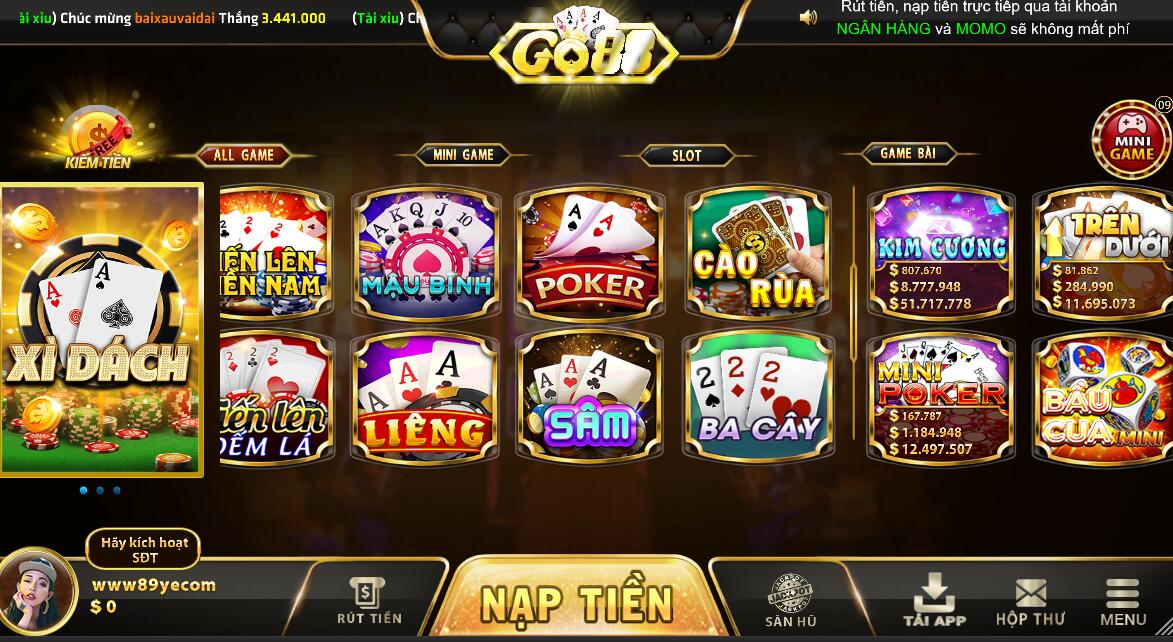
Task: Launch the Poker game icon
Action: pos(589,254)
